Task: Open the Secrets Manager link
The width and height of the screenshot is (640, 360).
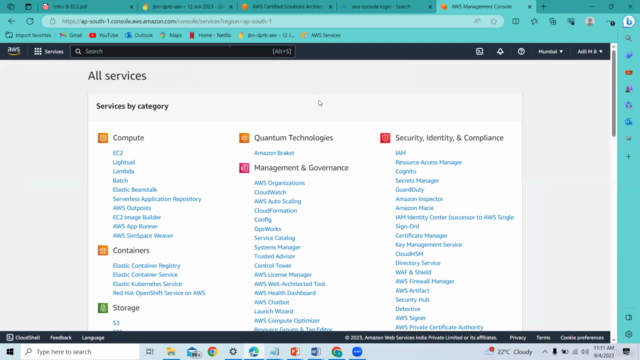Action: click(x=417, y=180)
